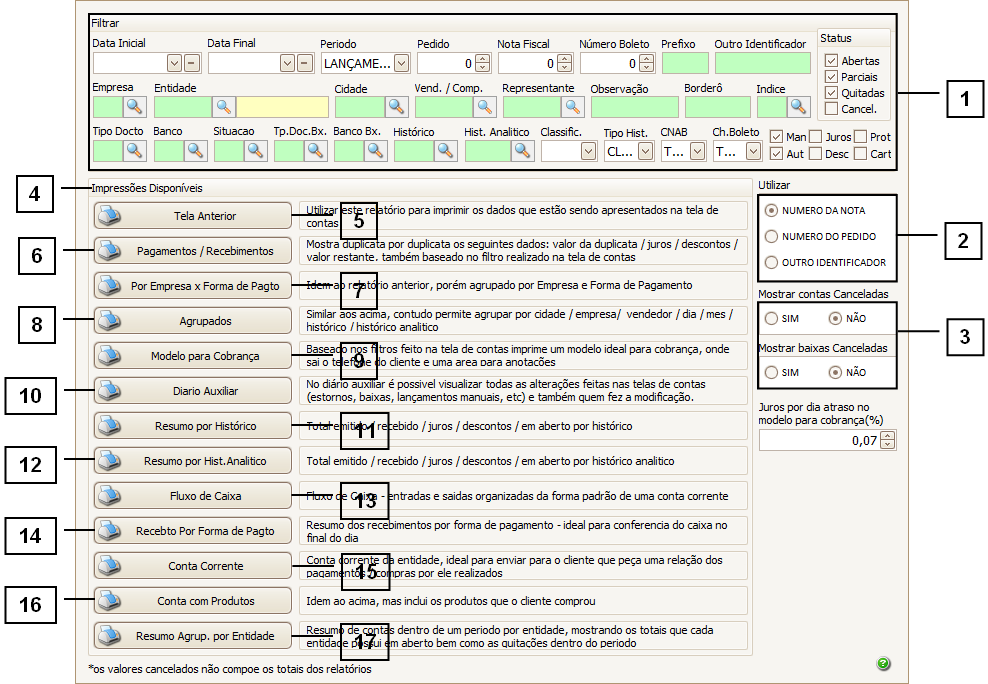Expand the Periodo dropdown
Image resolution: width=988 pixels, height=684 pixels.
[401, 63]
